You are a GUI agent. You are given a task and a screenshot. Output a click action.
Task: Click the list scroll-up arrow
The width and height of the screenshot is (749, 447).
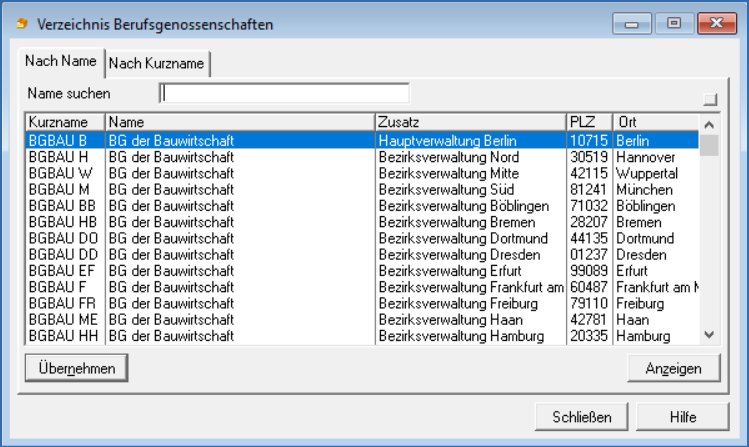(x=709, y=125)
